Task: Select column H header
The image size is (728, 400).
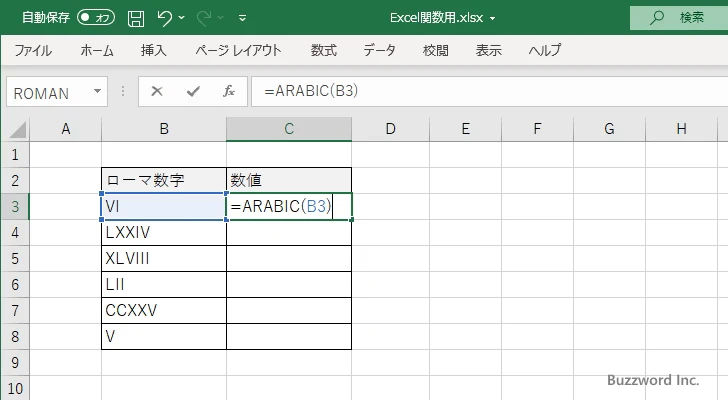Action: point(681,129)
